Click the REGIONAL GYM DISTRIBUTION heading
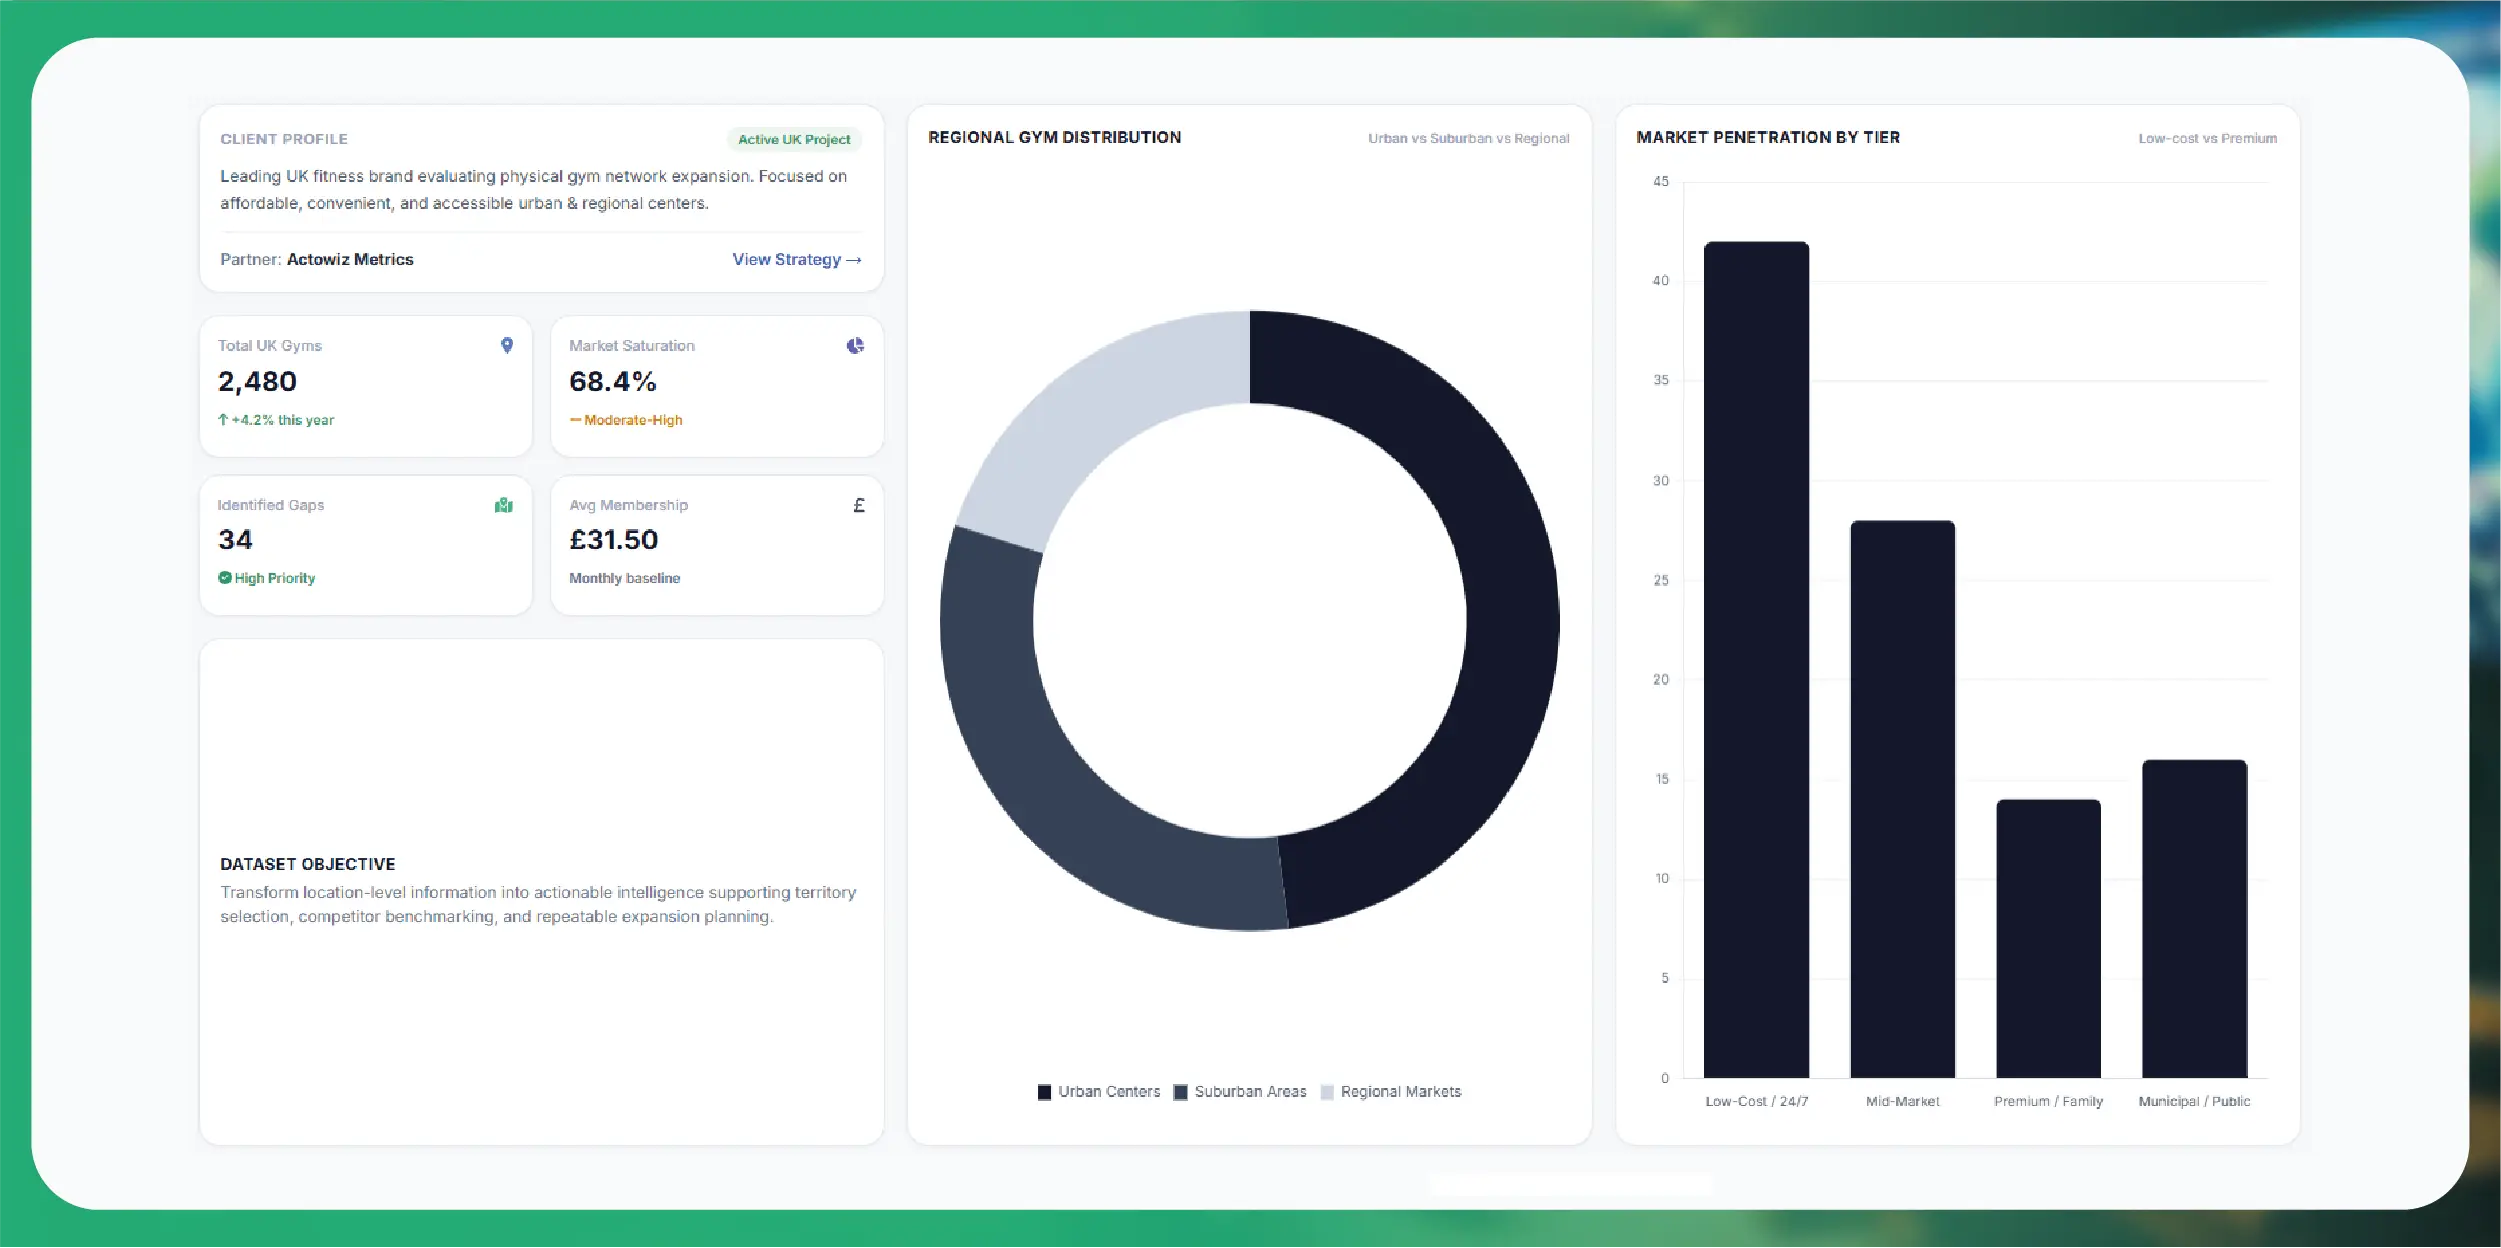Image resolution: width=2501 pixels, height=1248 pixels. [1054, 137]
